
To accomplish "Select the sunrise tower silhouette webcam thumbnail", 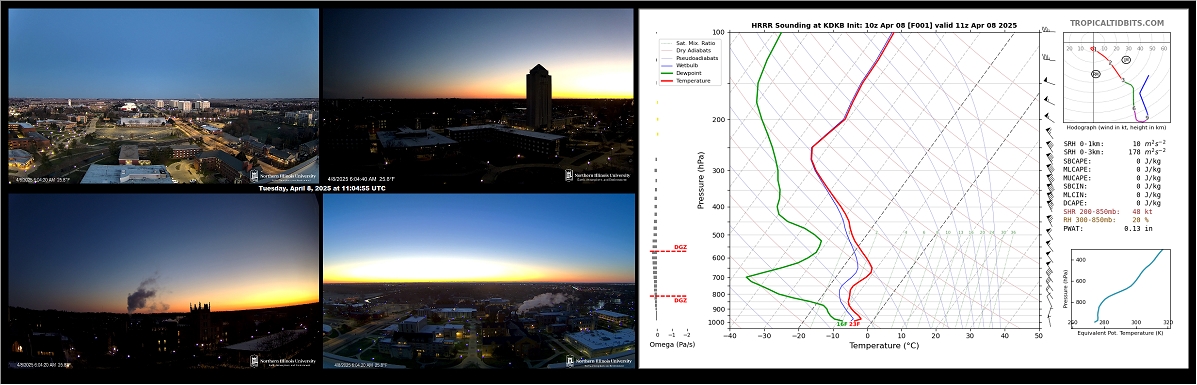I will coord(479,96).
